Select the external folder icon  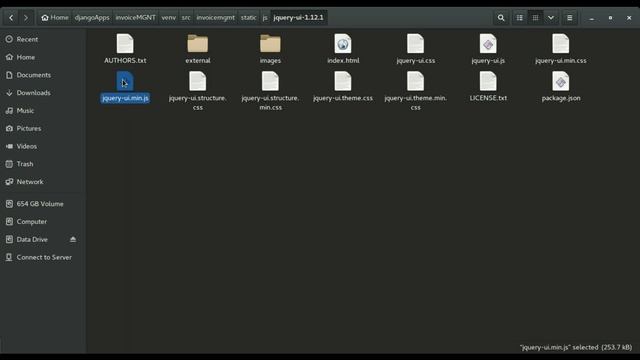pyautogui.click(x=198, y=44)
